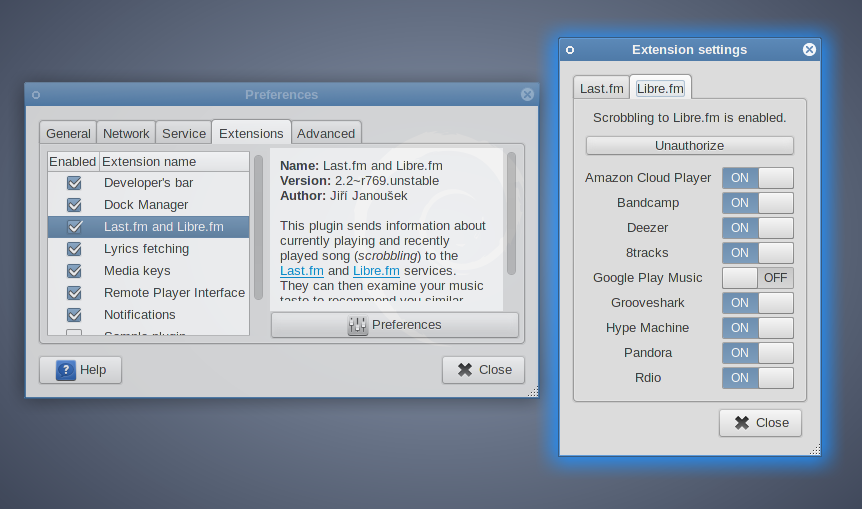
Task: Go to the Advanced tab
Action: point(326,134)
